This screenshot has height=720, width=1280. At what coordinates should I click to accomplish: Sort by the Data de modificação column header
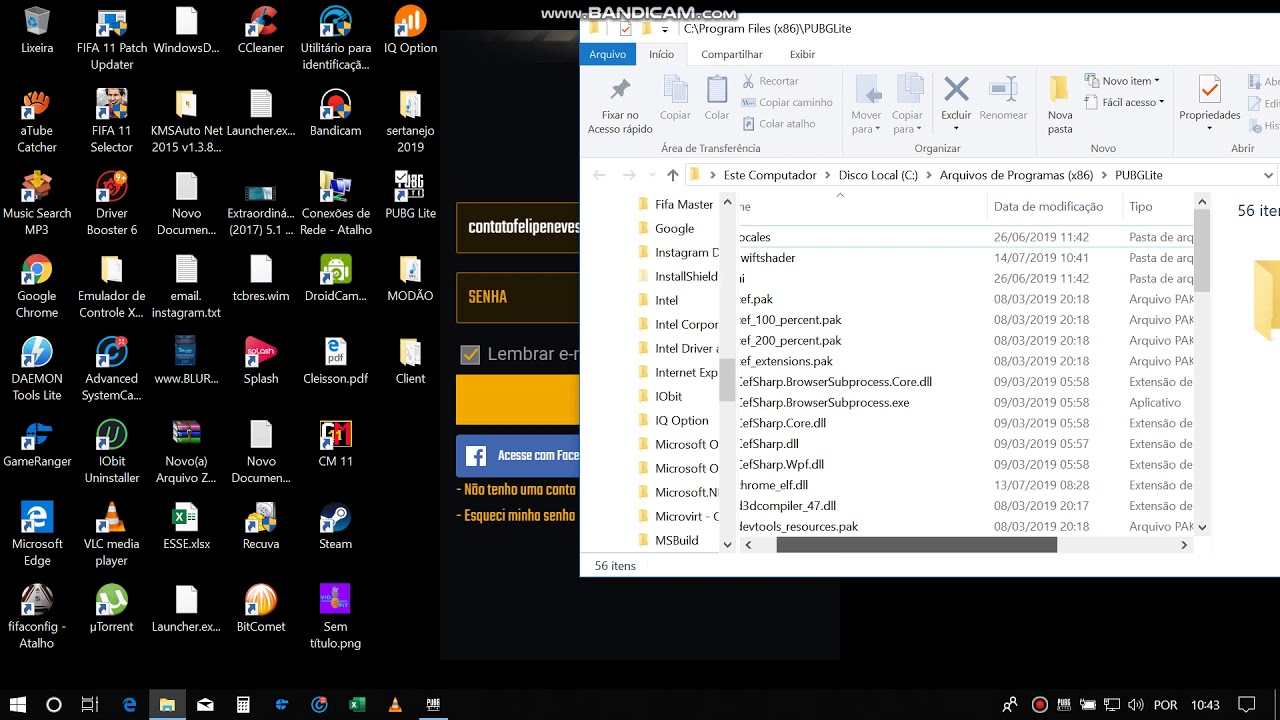(1048, 207)
